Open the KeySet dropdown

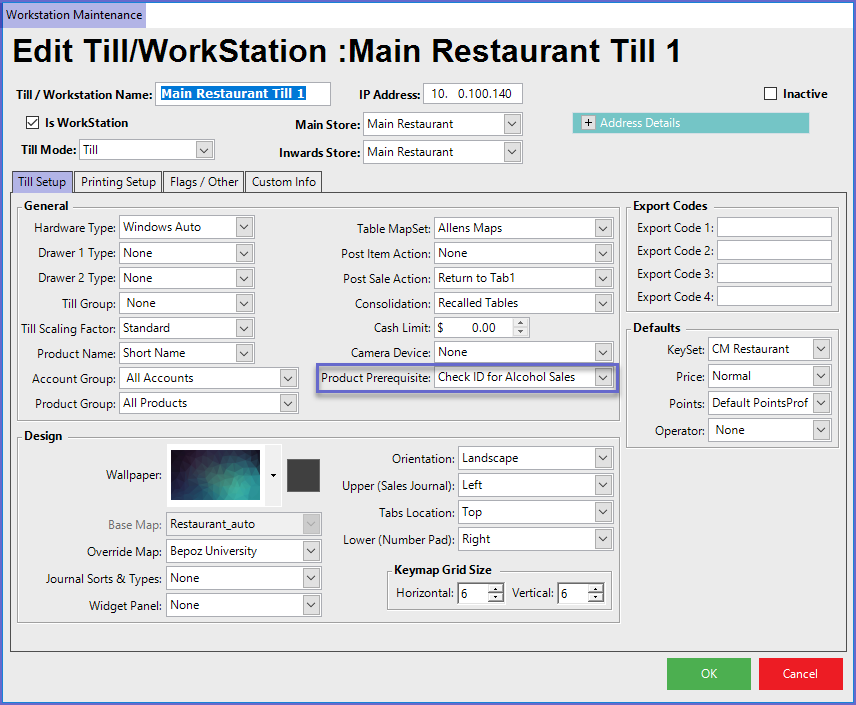point(821,349)
